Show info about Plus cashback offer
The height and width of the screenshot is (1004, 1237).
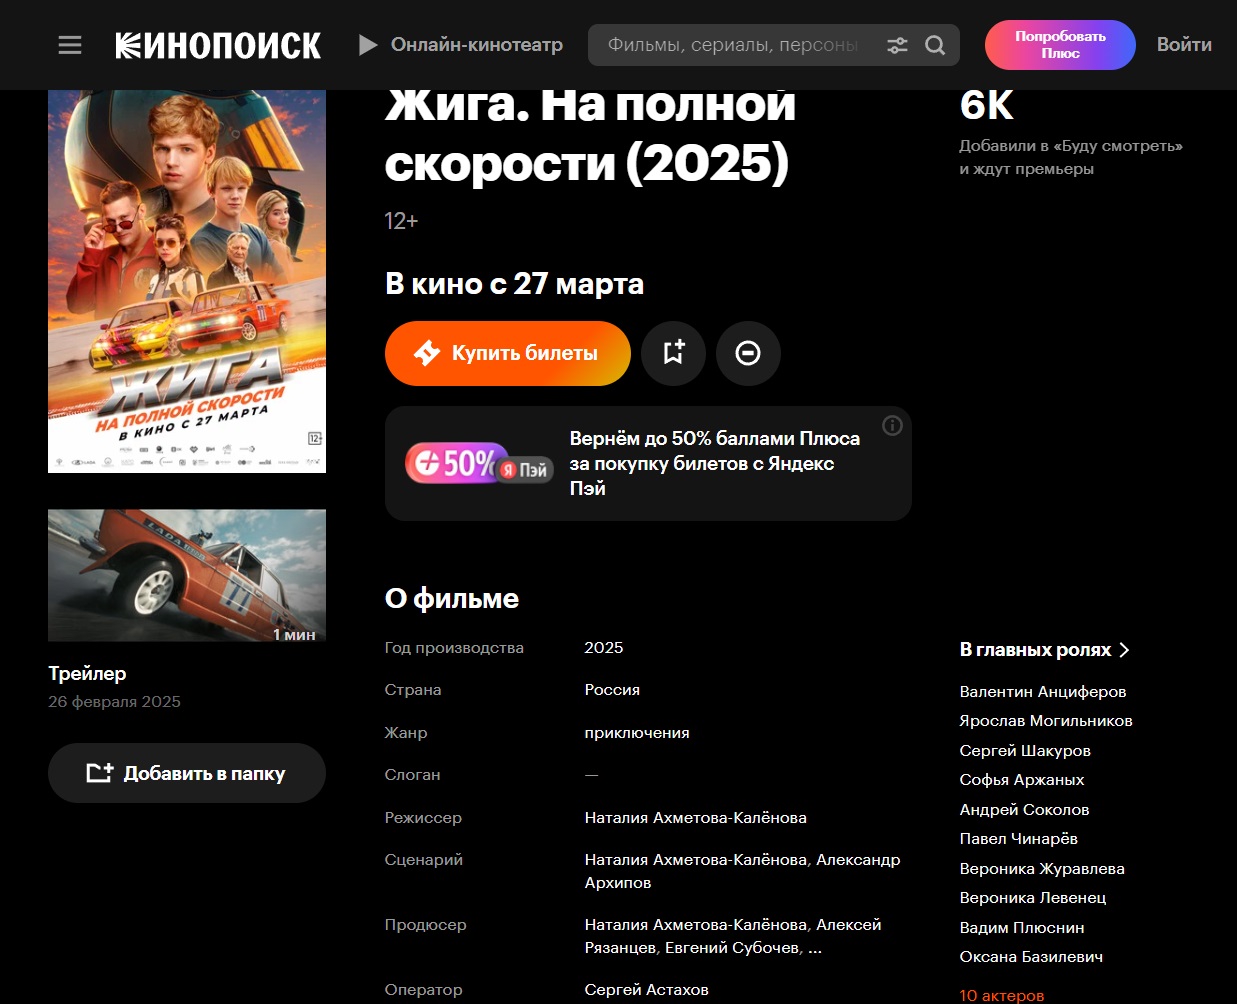(892, 426)
